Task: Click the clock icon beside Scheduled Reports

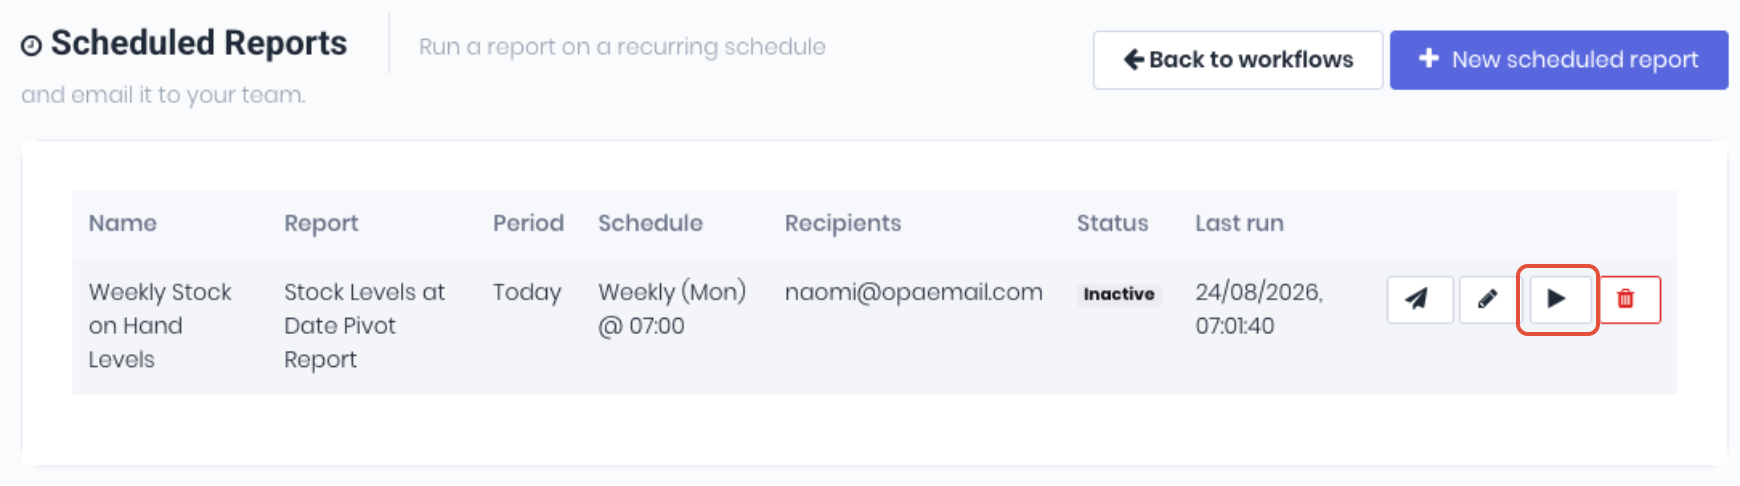Action: click(x=32, y=46)
